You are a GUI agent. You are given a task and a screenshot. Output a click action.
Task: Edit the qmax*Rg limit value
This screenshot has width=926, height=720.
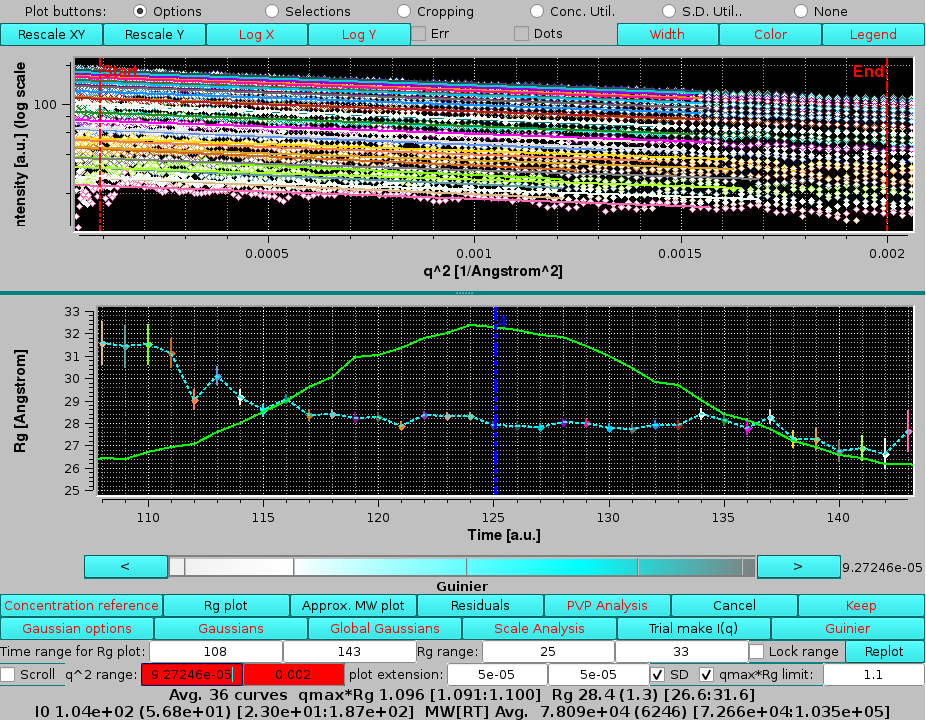click(871, 674)
